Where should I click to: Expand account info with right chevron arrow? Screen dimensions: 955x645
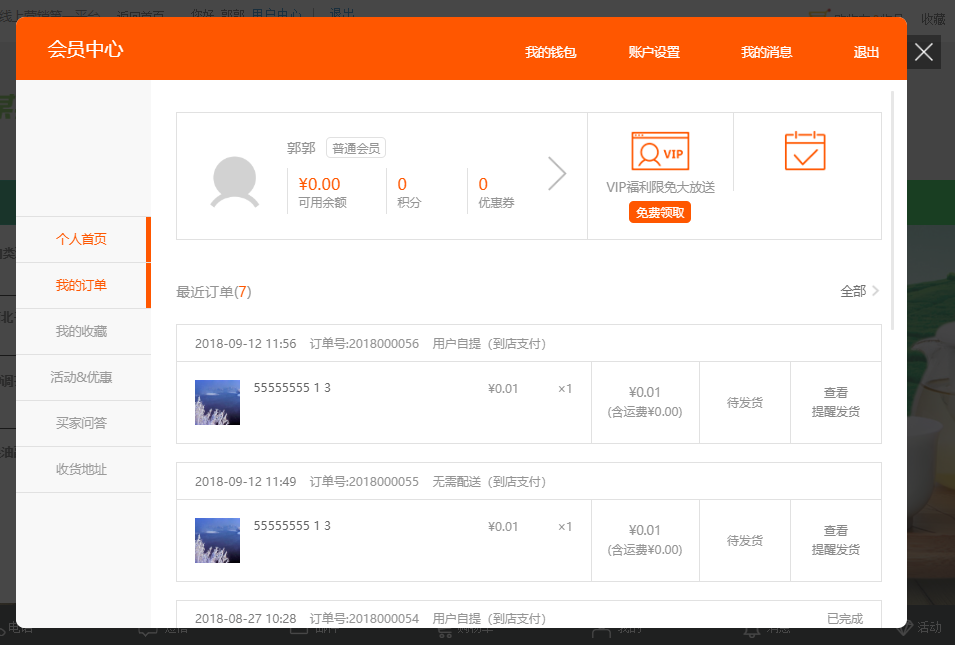click(x=557, y=174)
